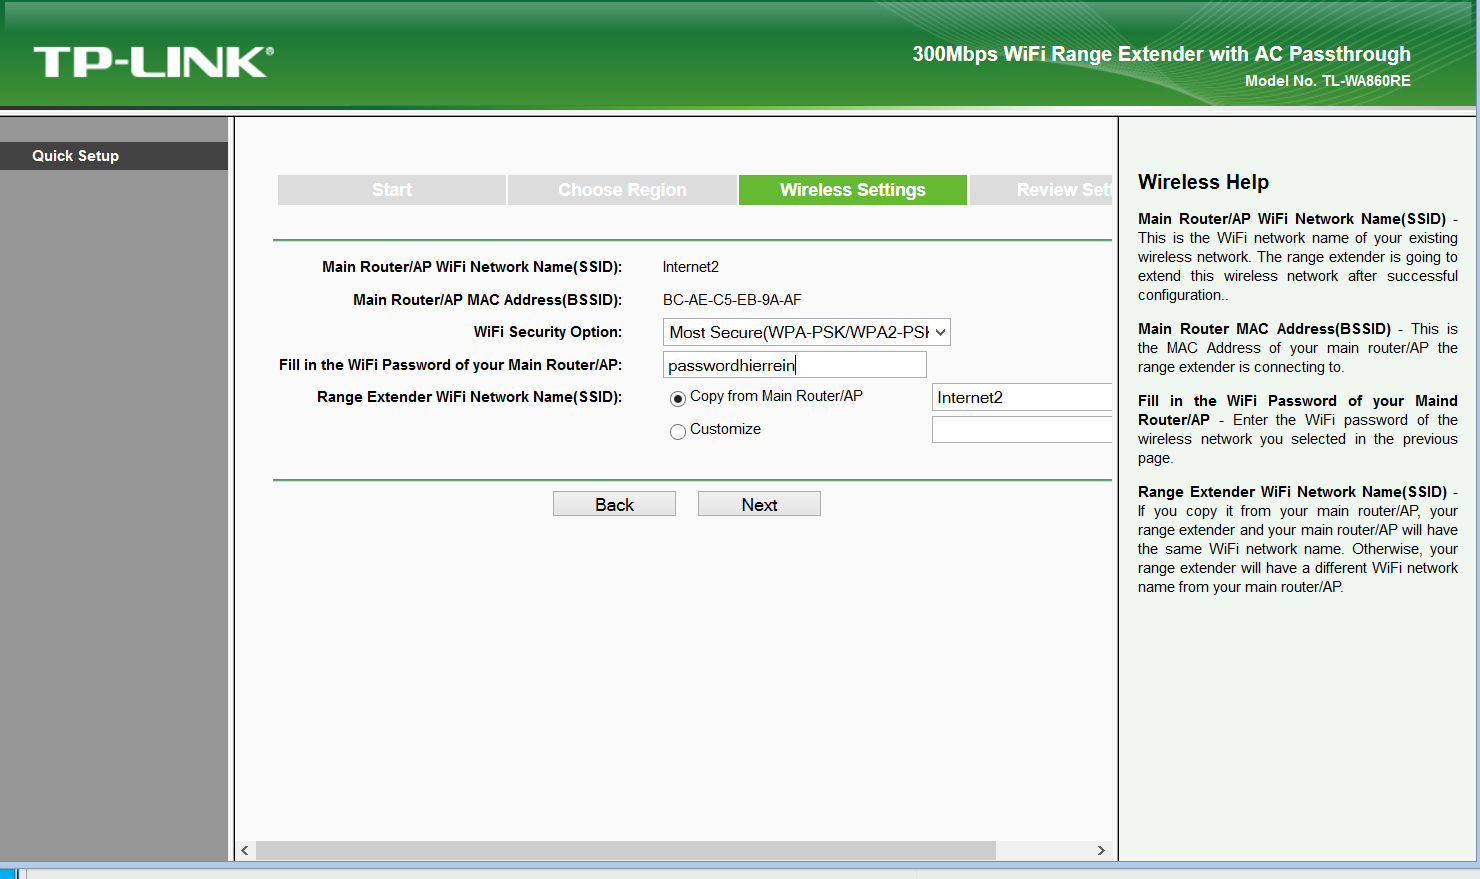Click the horizontal scrollbar left arrow
Screen dimensions: 1480x879
(x=245, y=850)
